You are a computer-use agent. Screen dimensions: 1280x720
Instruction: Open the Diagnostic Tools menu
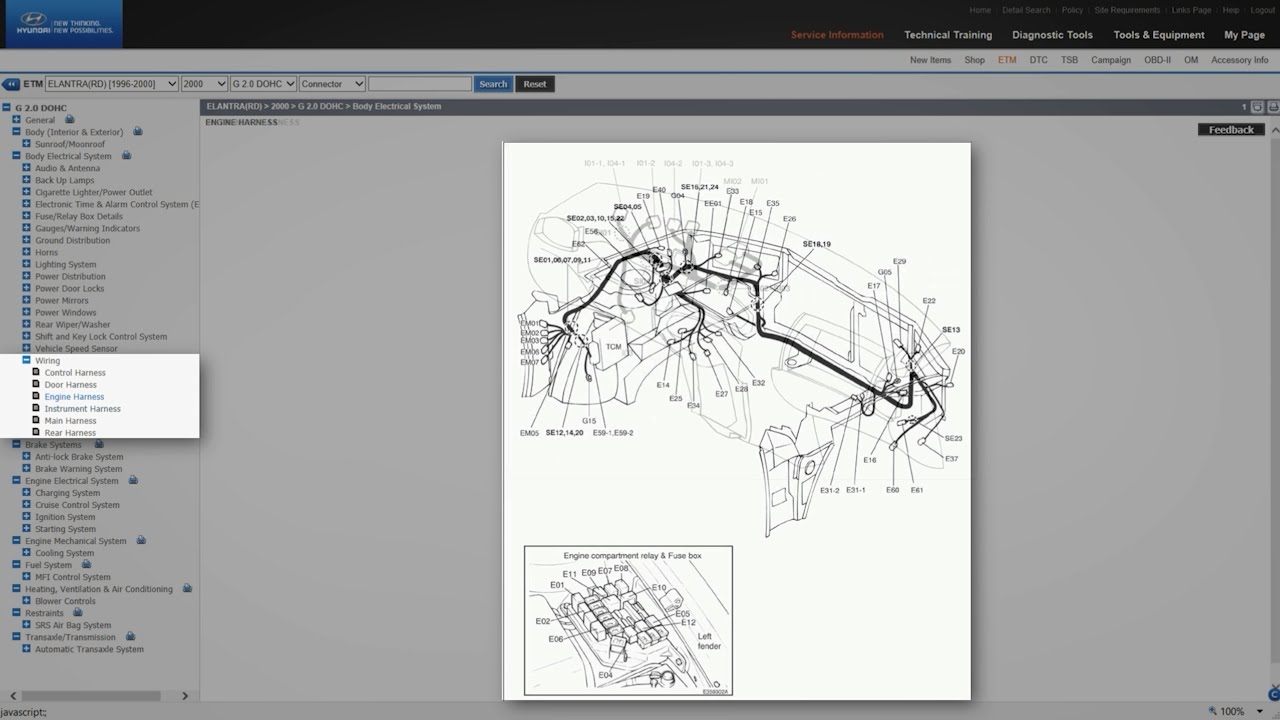point(1052,34)
